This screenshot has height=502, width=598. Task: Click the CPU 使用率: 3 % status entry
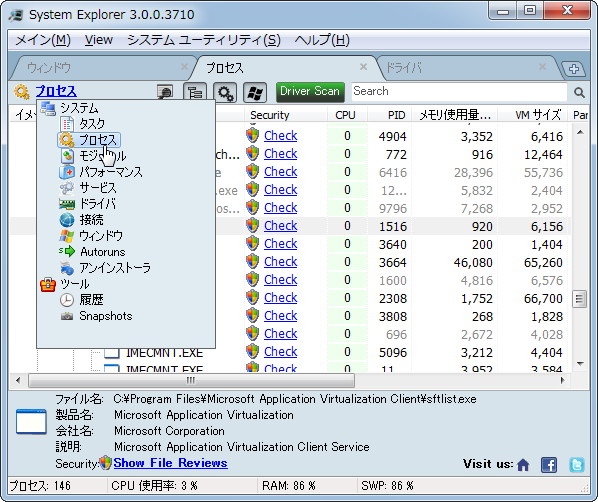(x=154, y=486)
